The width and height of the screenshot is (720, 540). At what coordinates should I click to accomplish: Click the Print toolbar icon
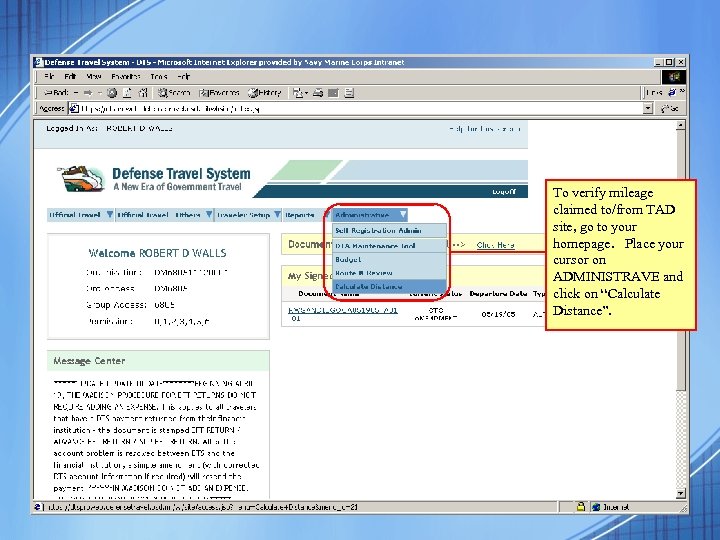(x=318, y=93)
